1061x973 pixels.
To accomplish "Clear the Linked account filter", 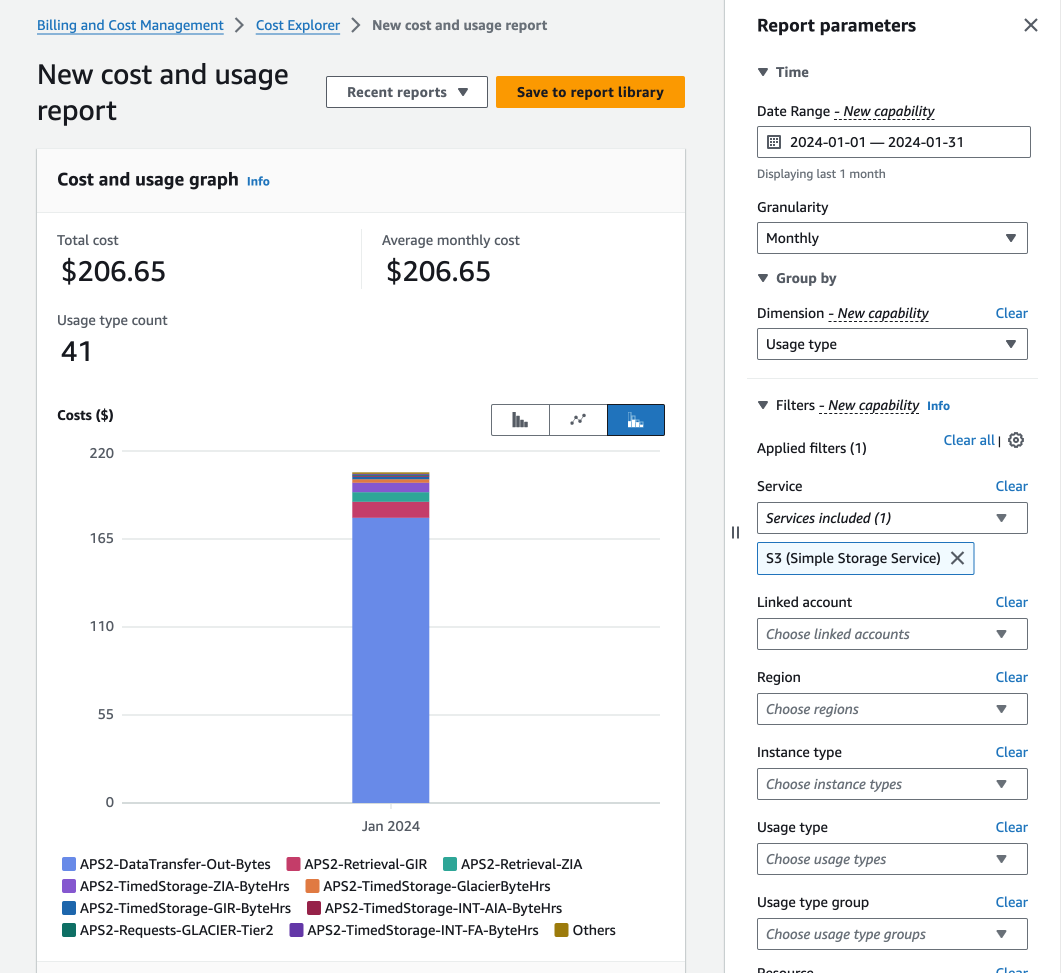I will tap(1011, 602).
